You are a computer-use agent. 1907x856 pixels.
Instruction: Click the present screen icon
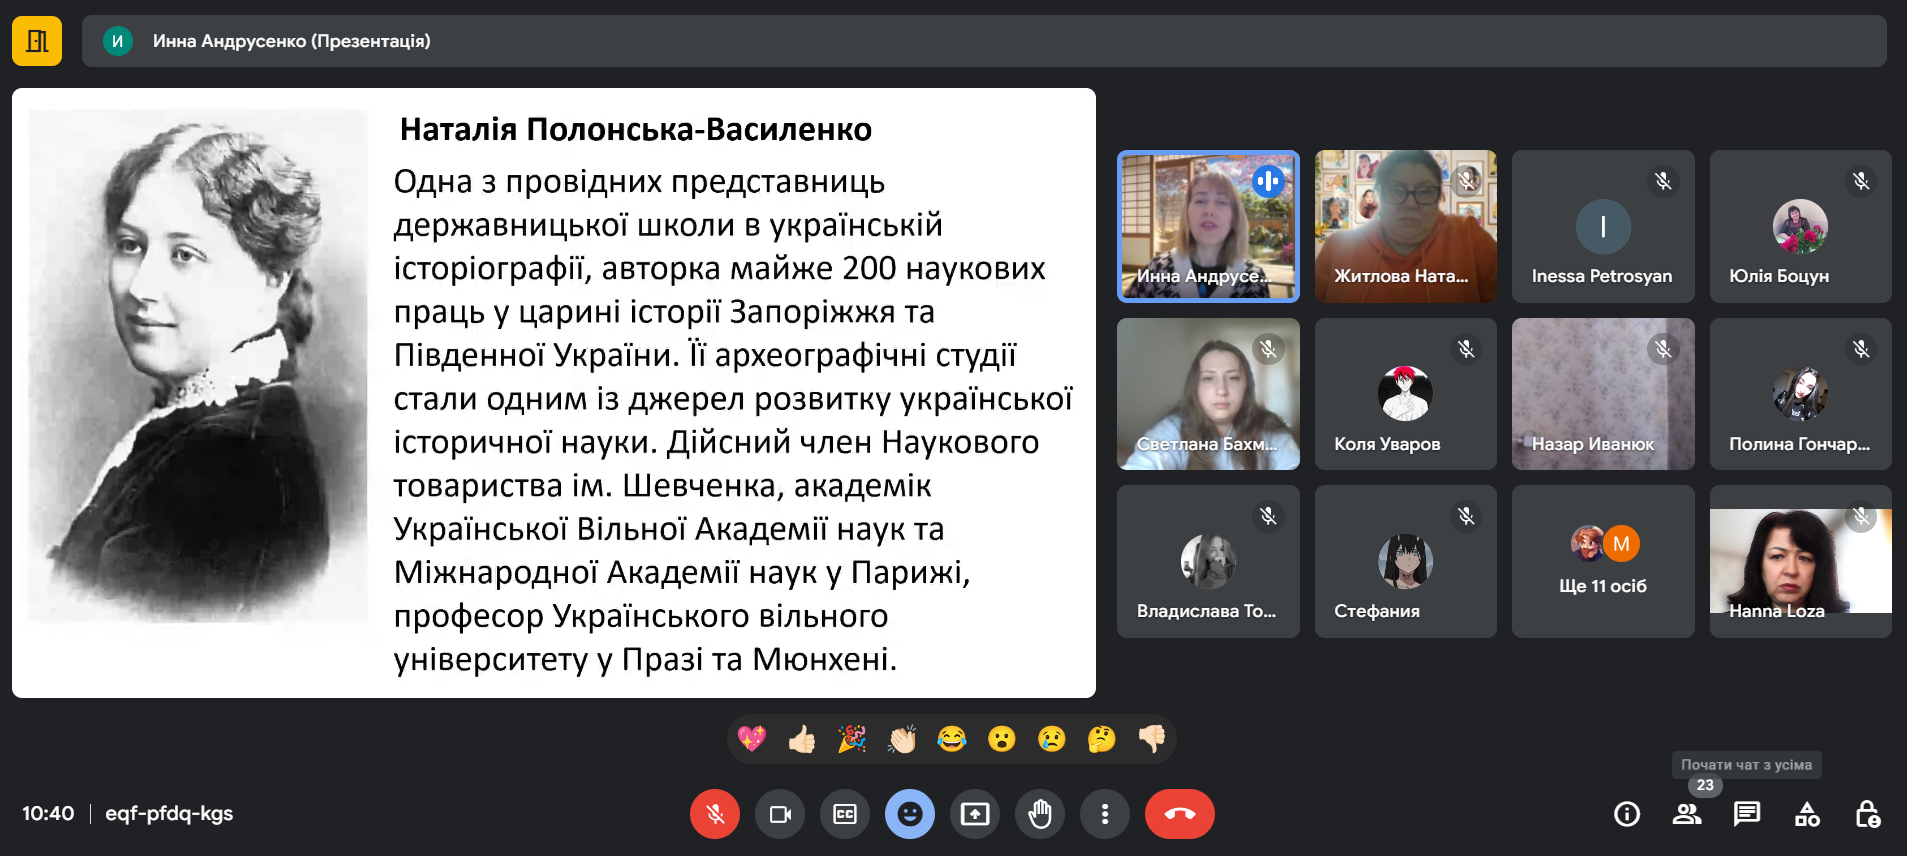pyautogui.click(x=975, y=814)
